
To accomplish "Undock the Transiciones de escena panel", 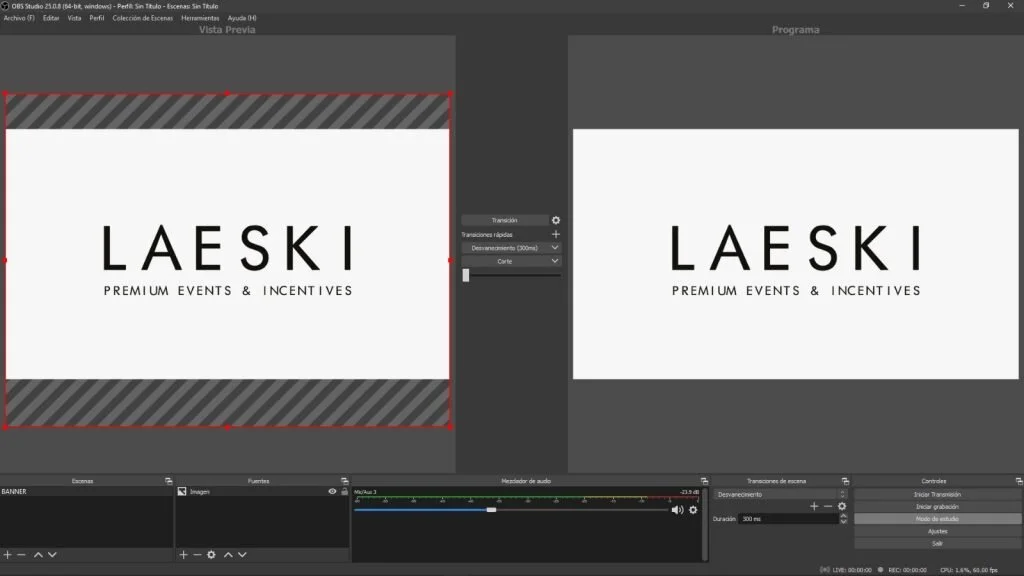I will tap(845, 481).
